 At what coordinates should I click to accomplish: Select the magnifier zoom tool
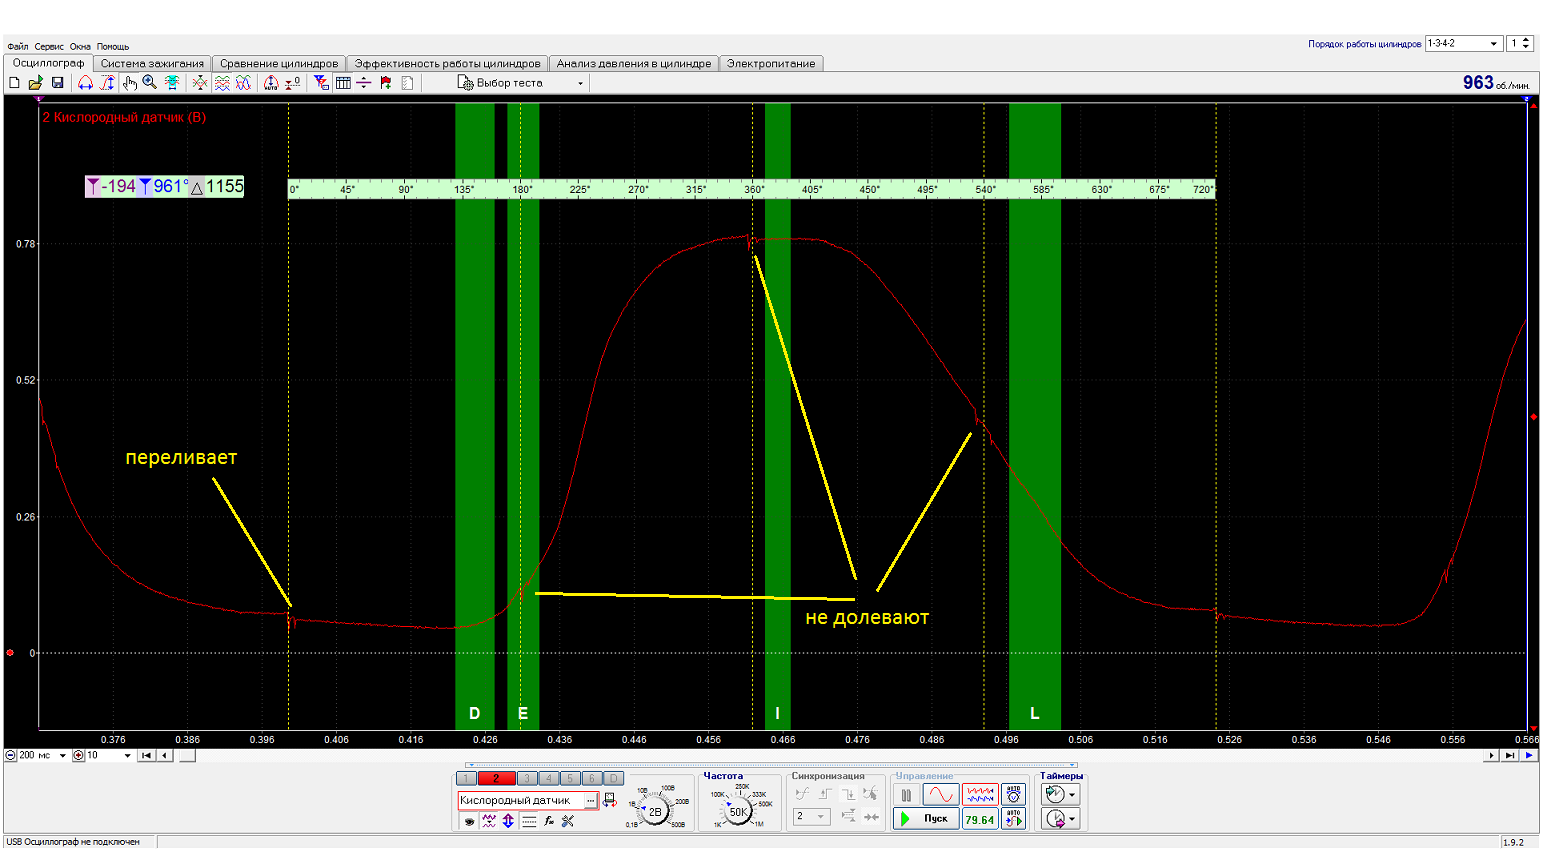[149, 83]
